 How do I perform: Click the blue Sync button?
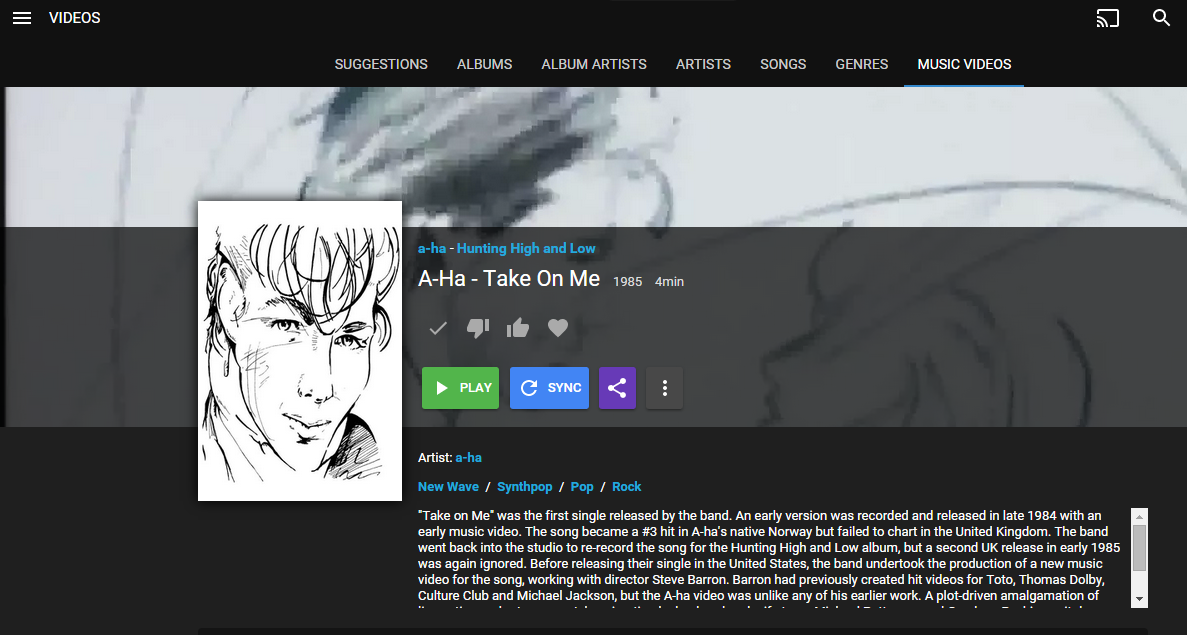550,388
